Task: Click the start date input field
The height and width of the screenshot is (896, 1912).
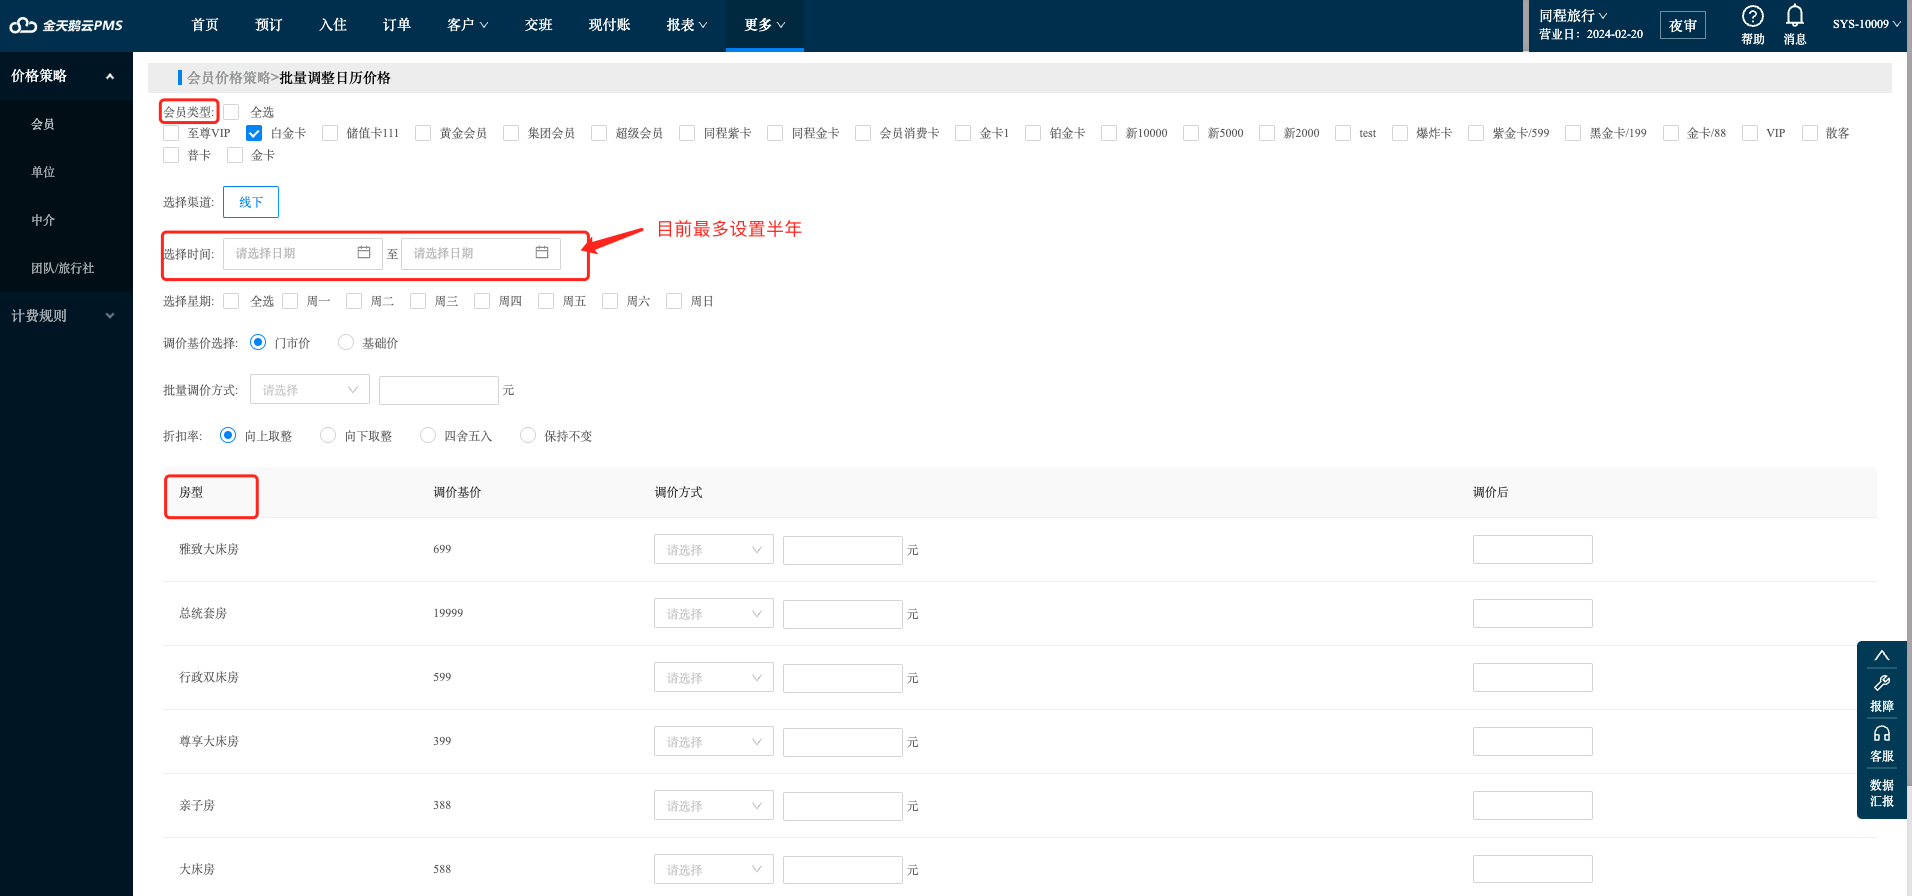Action: [x=303, y=253]
